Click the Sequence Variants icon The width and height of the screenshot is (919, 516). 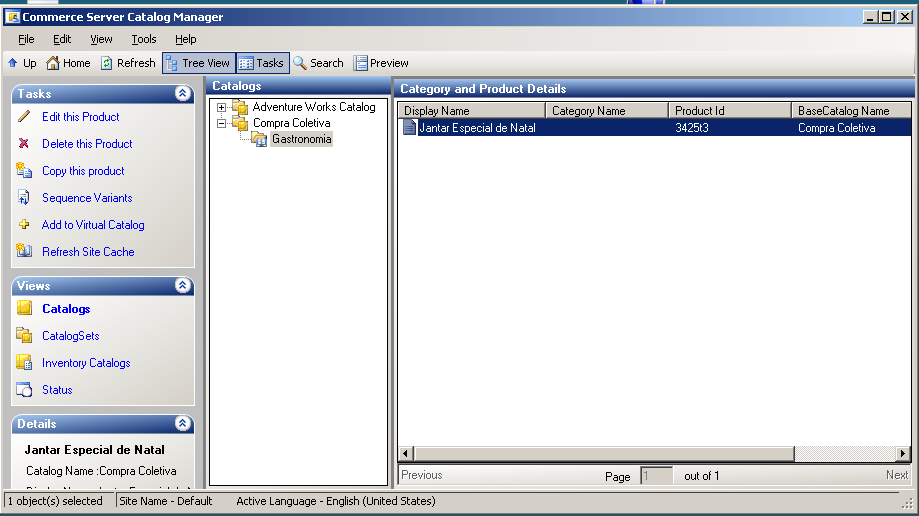(24, 197)
